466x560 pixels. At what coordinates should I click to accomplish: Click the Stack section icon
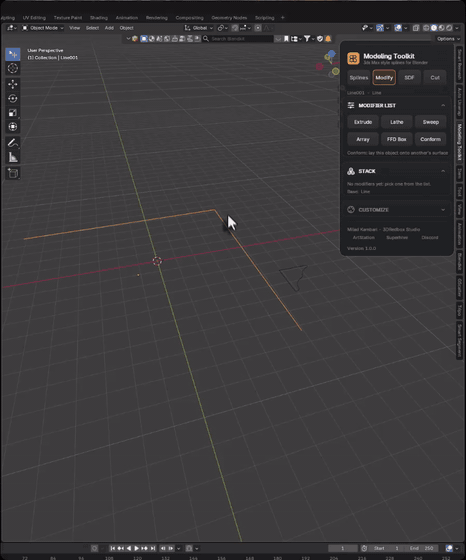pyautogui.click(x=351, y=171)
